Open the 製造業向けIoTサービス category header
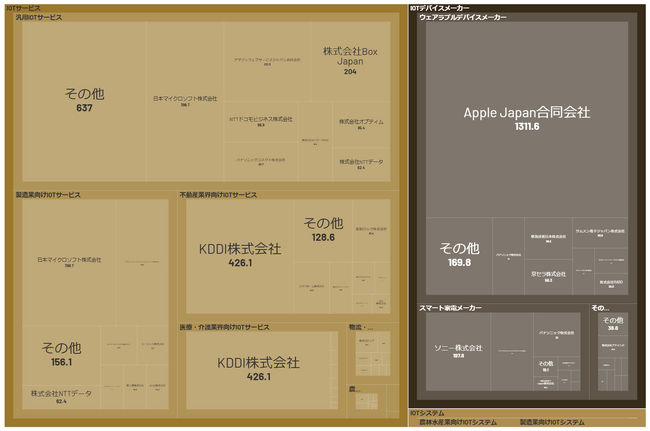The height and width of the screenshot is (431, 650). 48,195
